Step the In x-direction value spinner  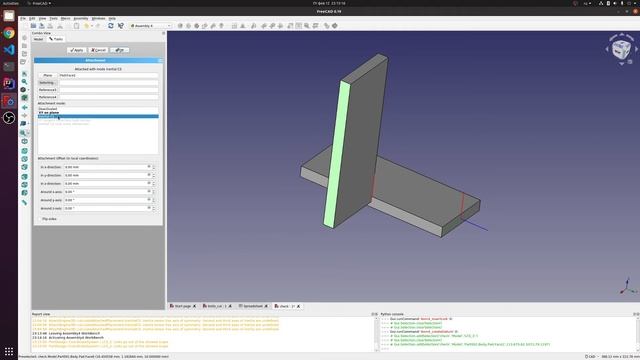tap(153, 167)
